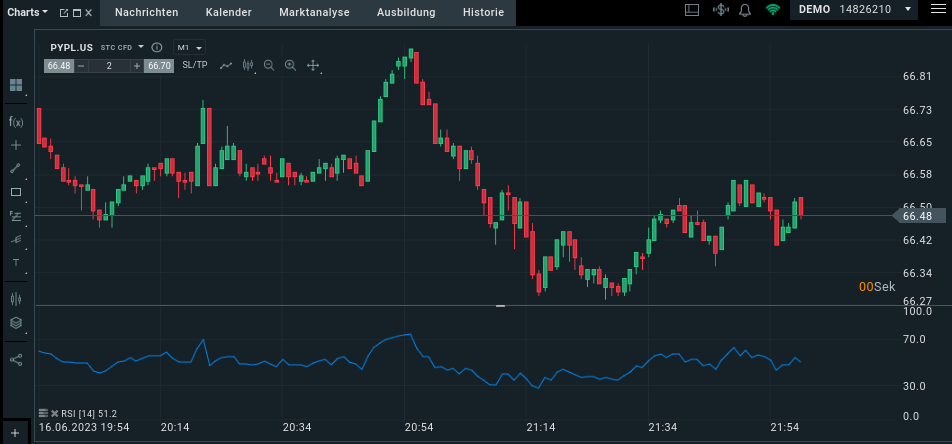Grab the RSI pane resize handle

point(500,306)
